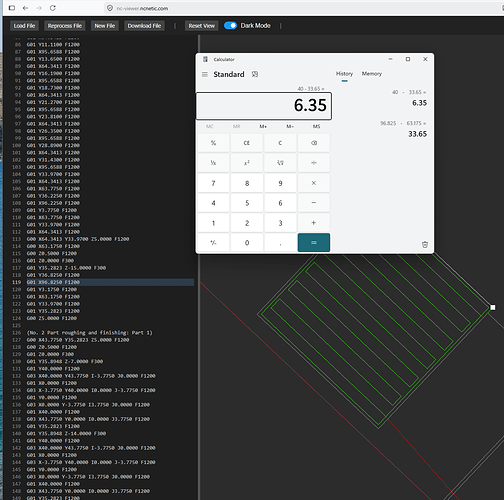Open the Calculator navigation hamburger menu
The image size is (504, 500).
pos(205,74)
